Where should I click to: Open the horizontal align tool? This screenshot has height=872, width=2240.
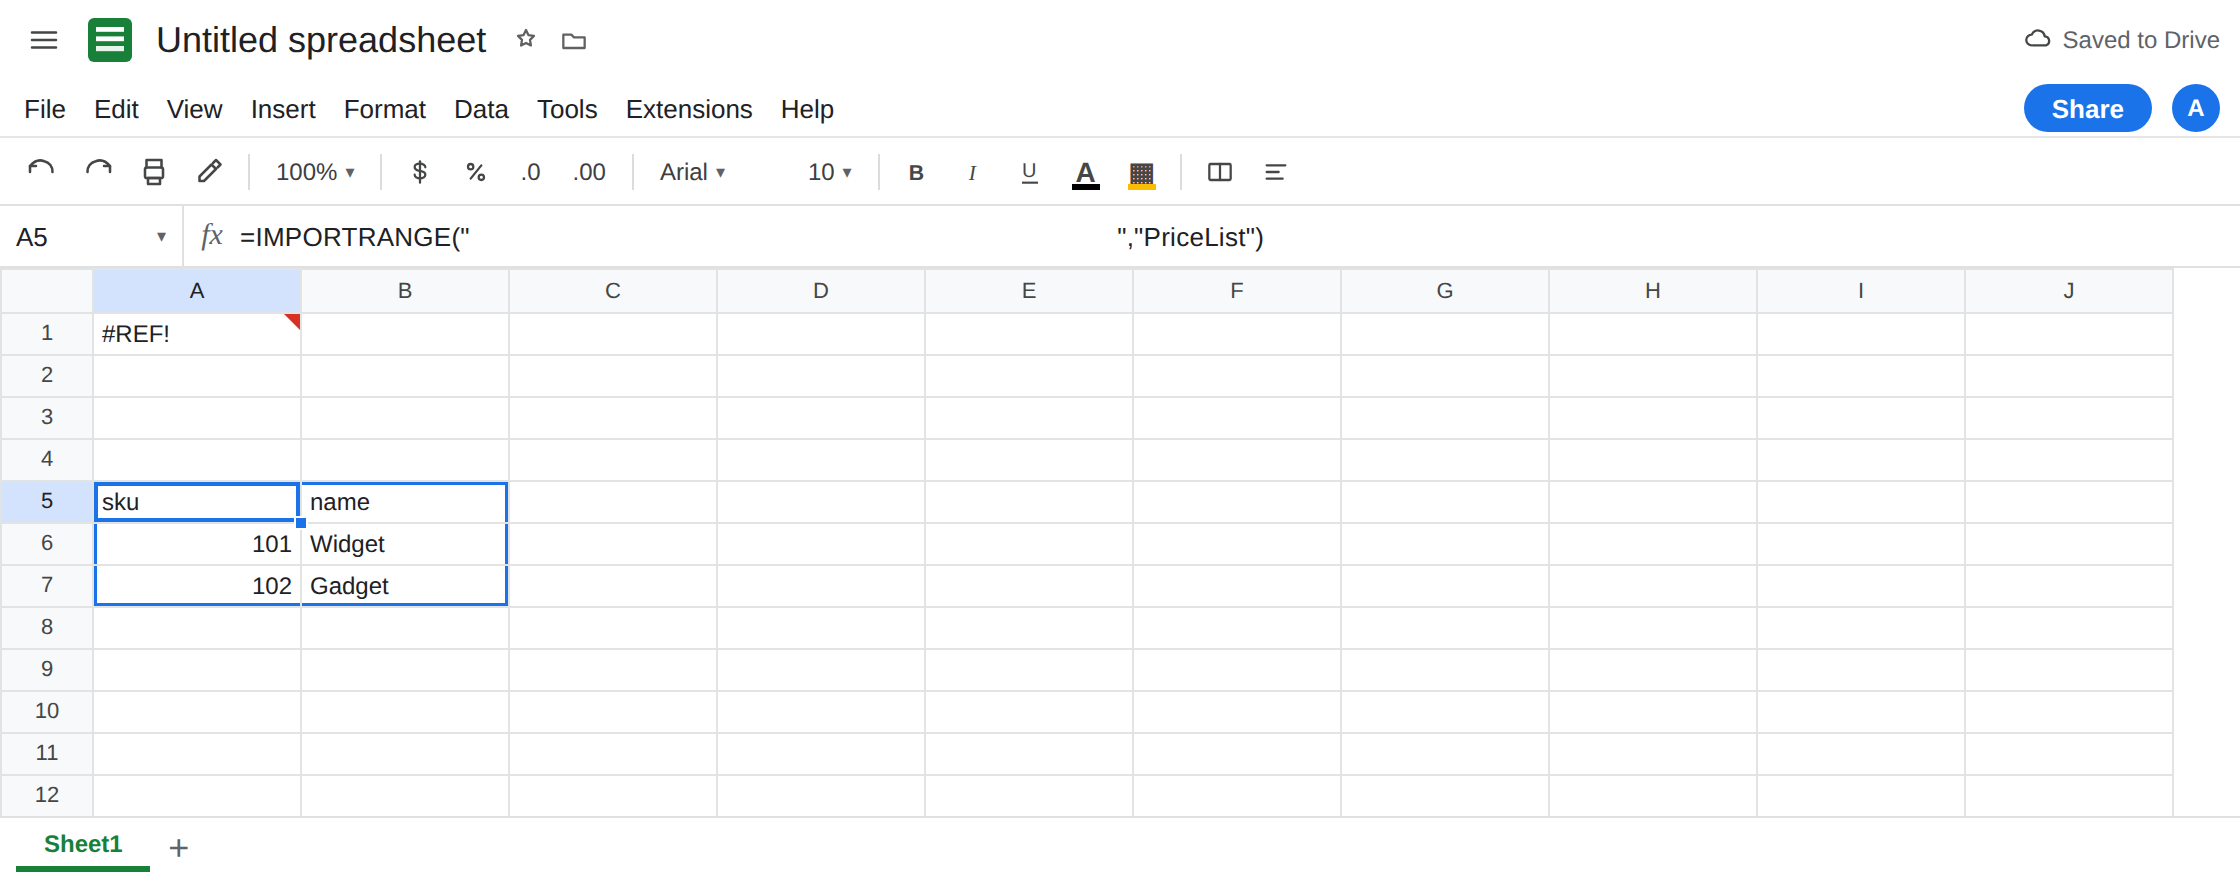coord(1275,172)
